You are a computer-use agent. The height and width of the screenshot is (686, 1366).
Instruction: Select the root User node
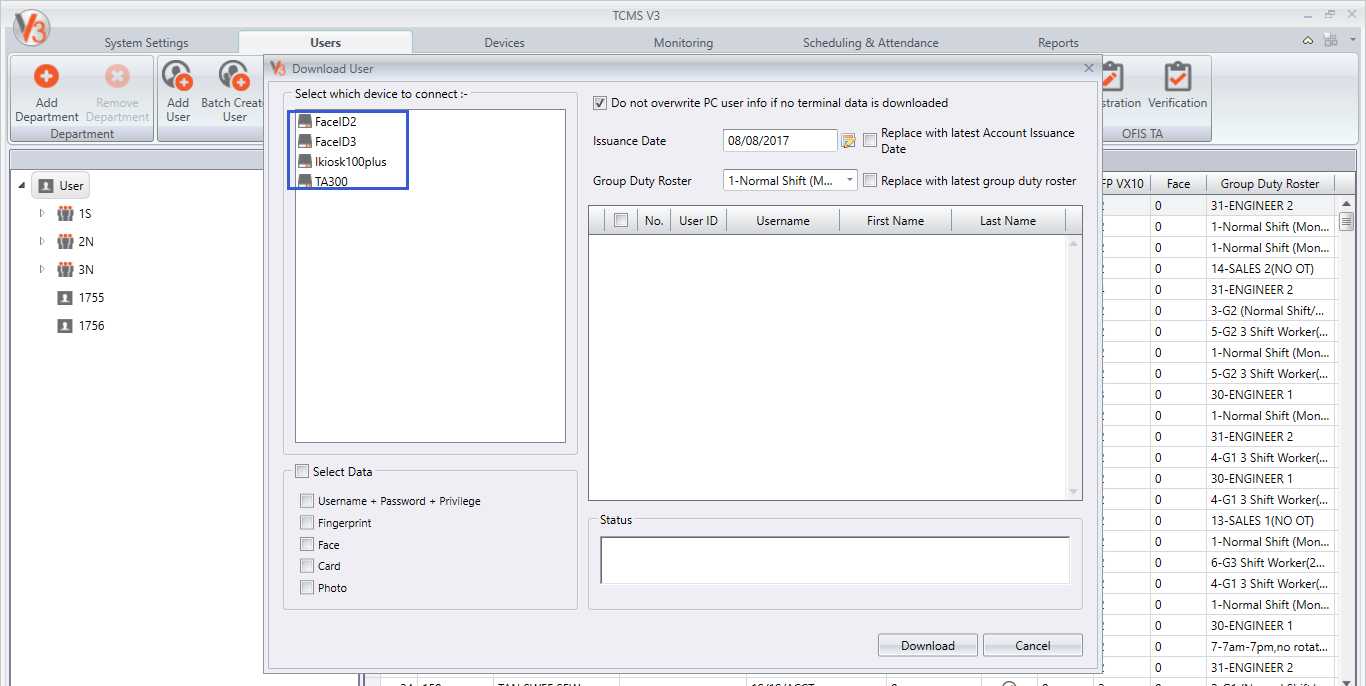[62, 185]
